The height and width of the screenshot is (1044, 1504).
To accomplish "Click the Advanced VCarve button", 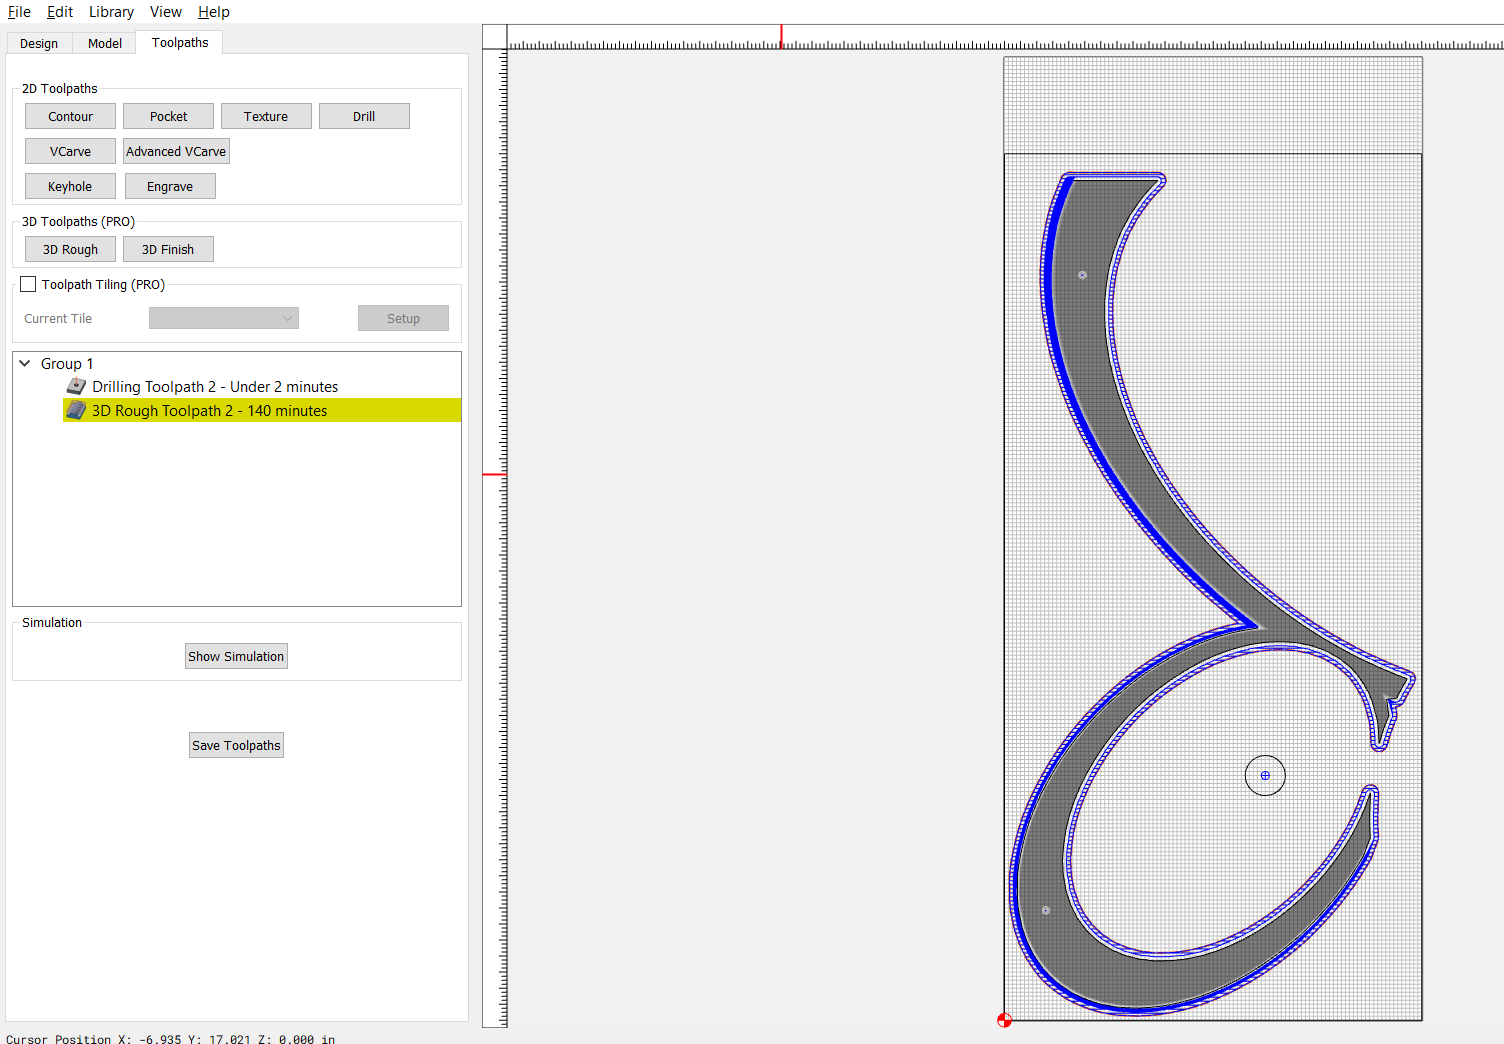I will point(176,151).
